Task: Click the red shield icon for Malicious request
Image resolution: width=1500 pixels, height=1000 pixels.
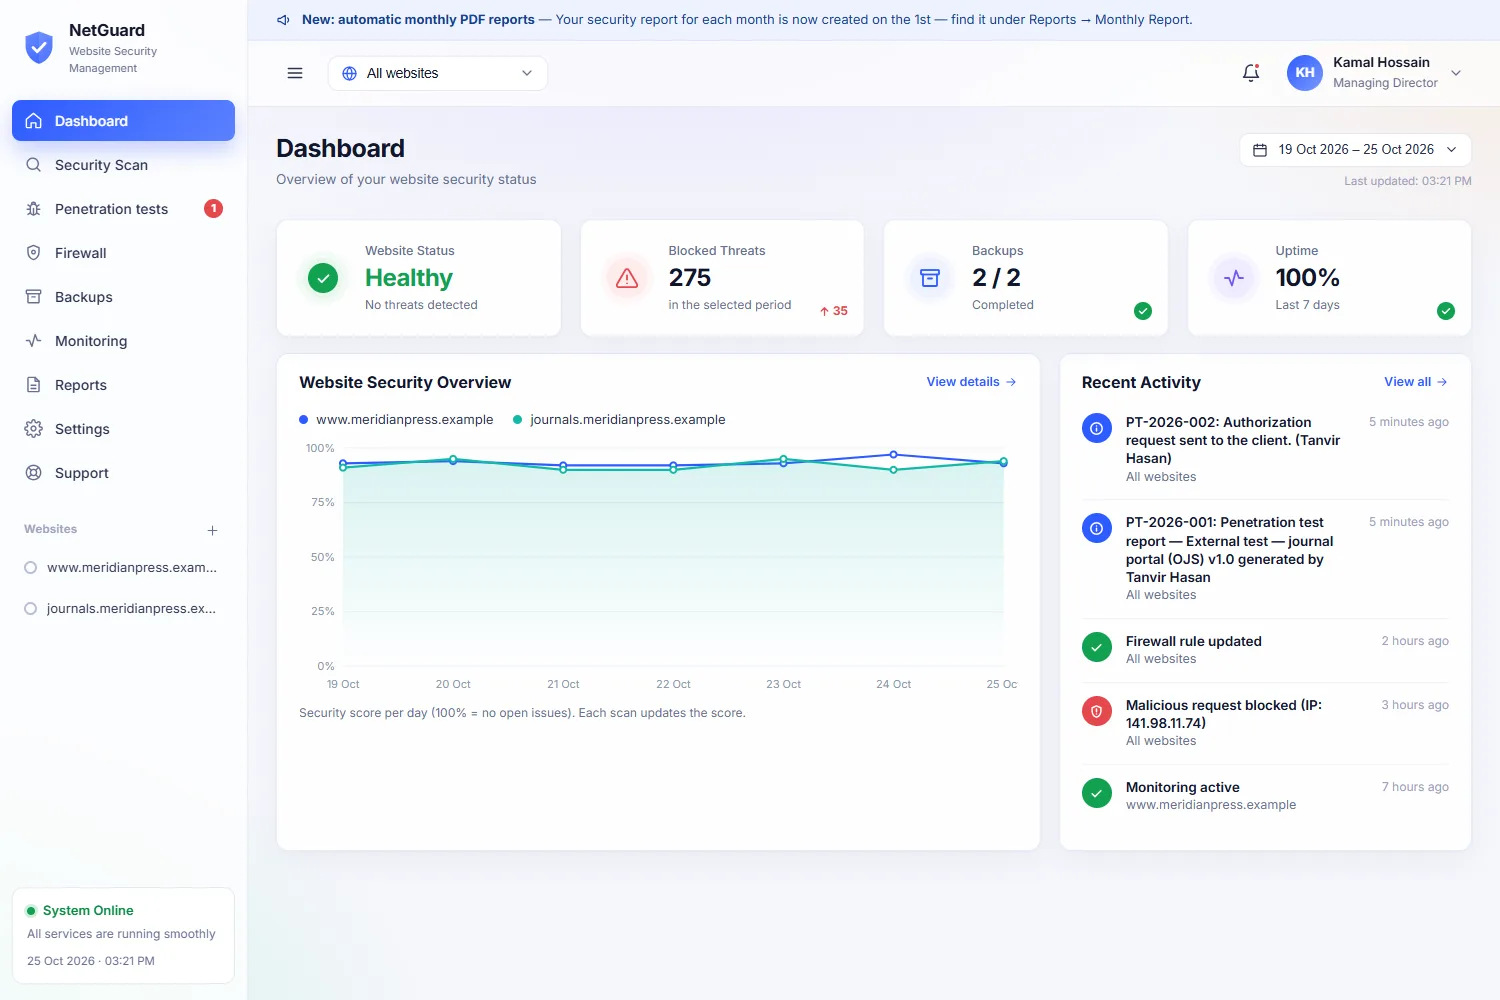Action: click(x=1097, y=711)
